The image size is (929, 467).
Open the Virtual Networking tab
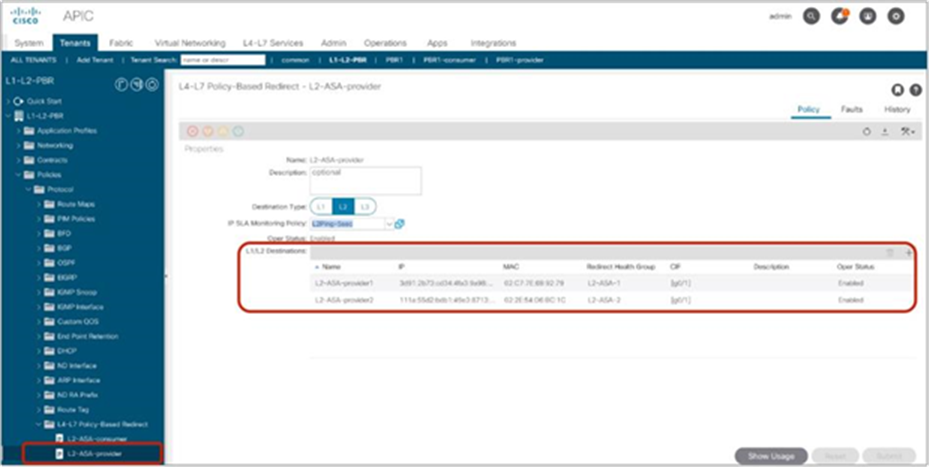[x=190, y=43]
